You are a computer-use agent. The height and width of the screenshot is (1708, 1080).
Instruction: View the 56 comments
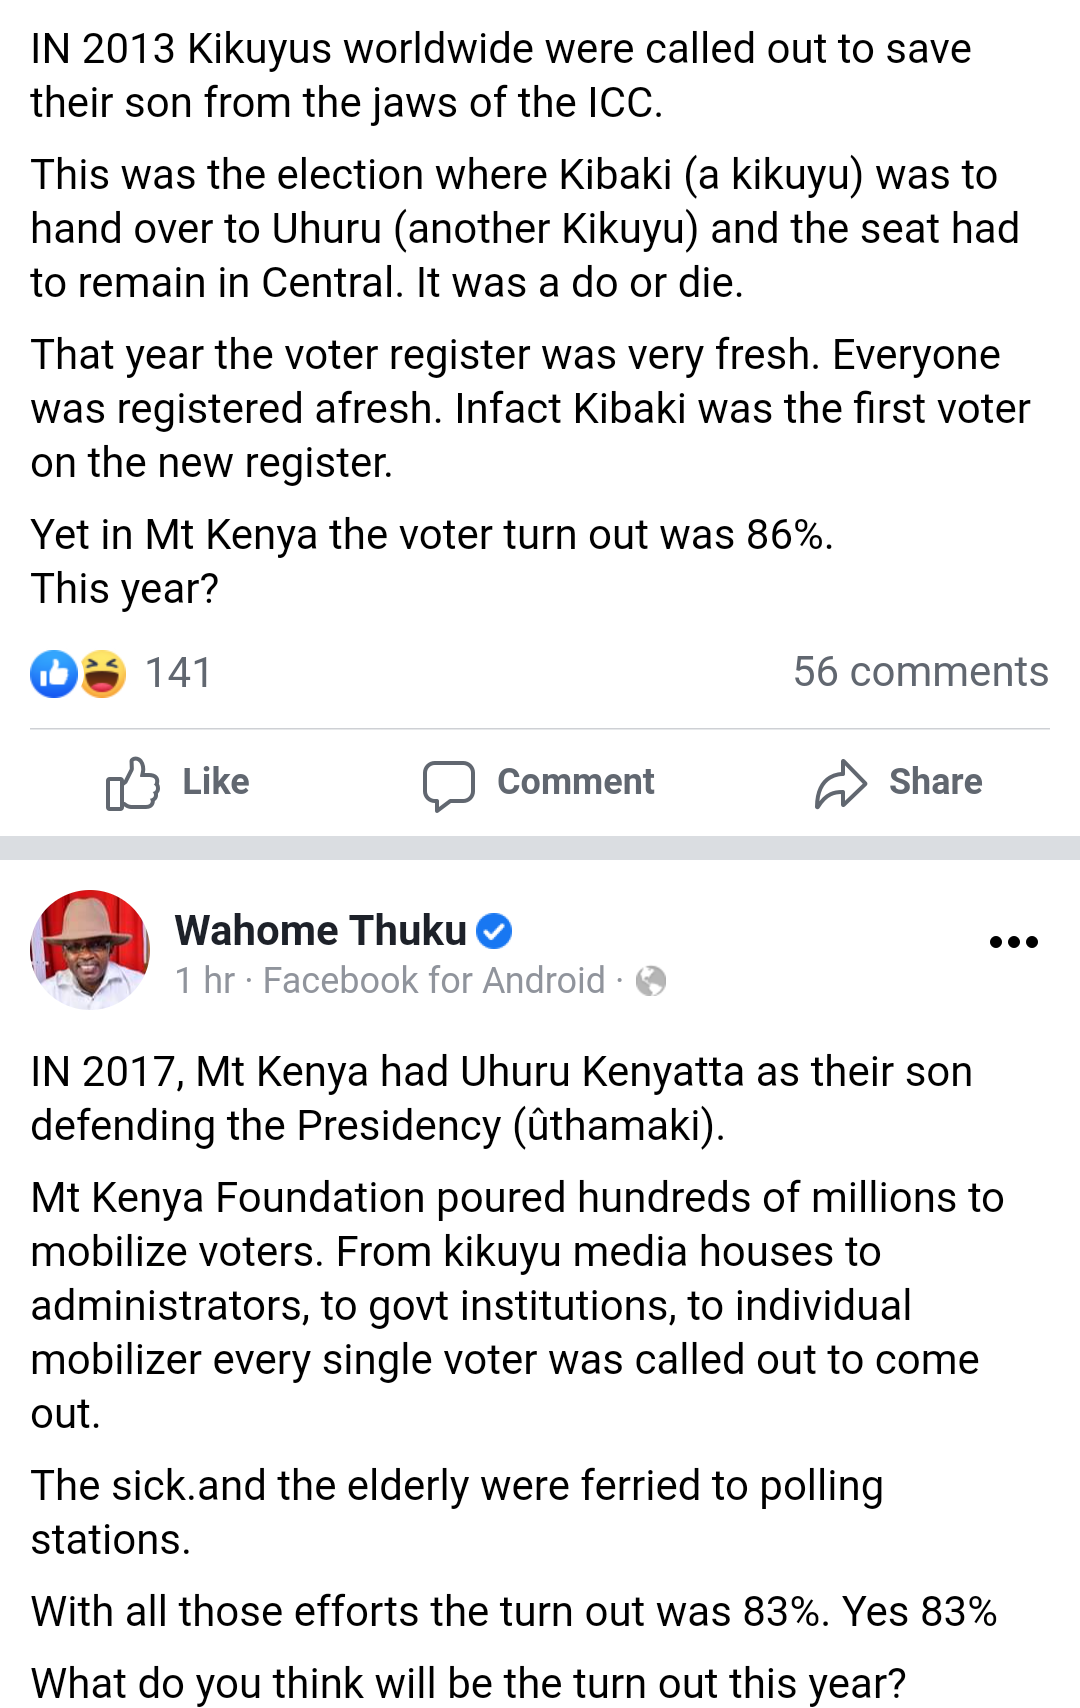click(920, 672)
